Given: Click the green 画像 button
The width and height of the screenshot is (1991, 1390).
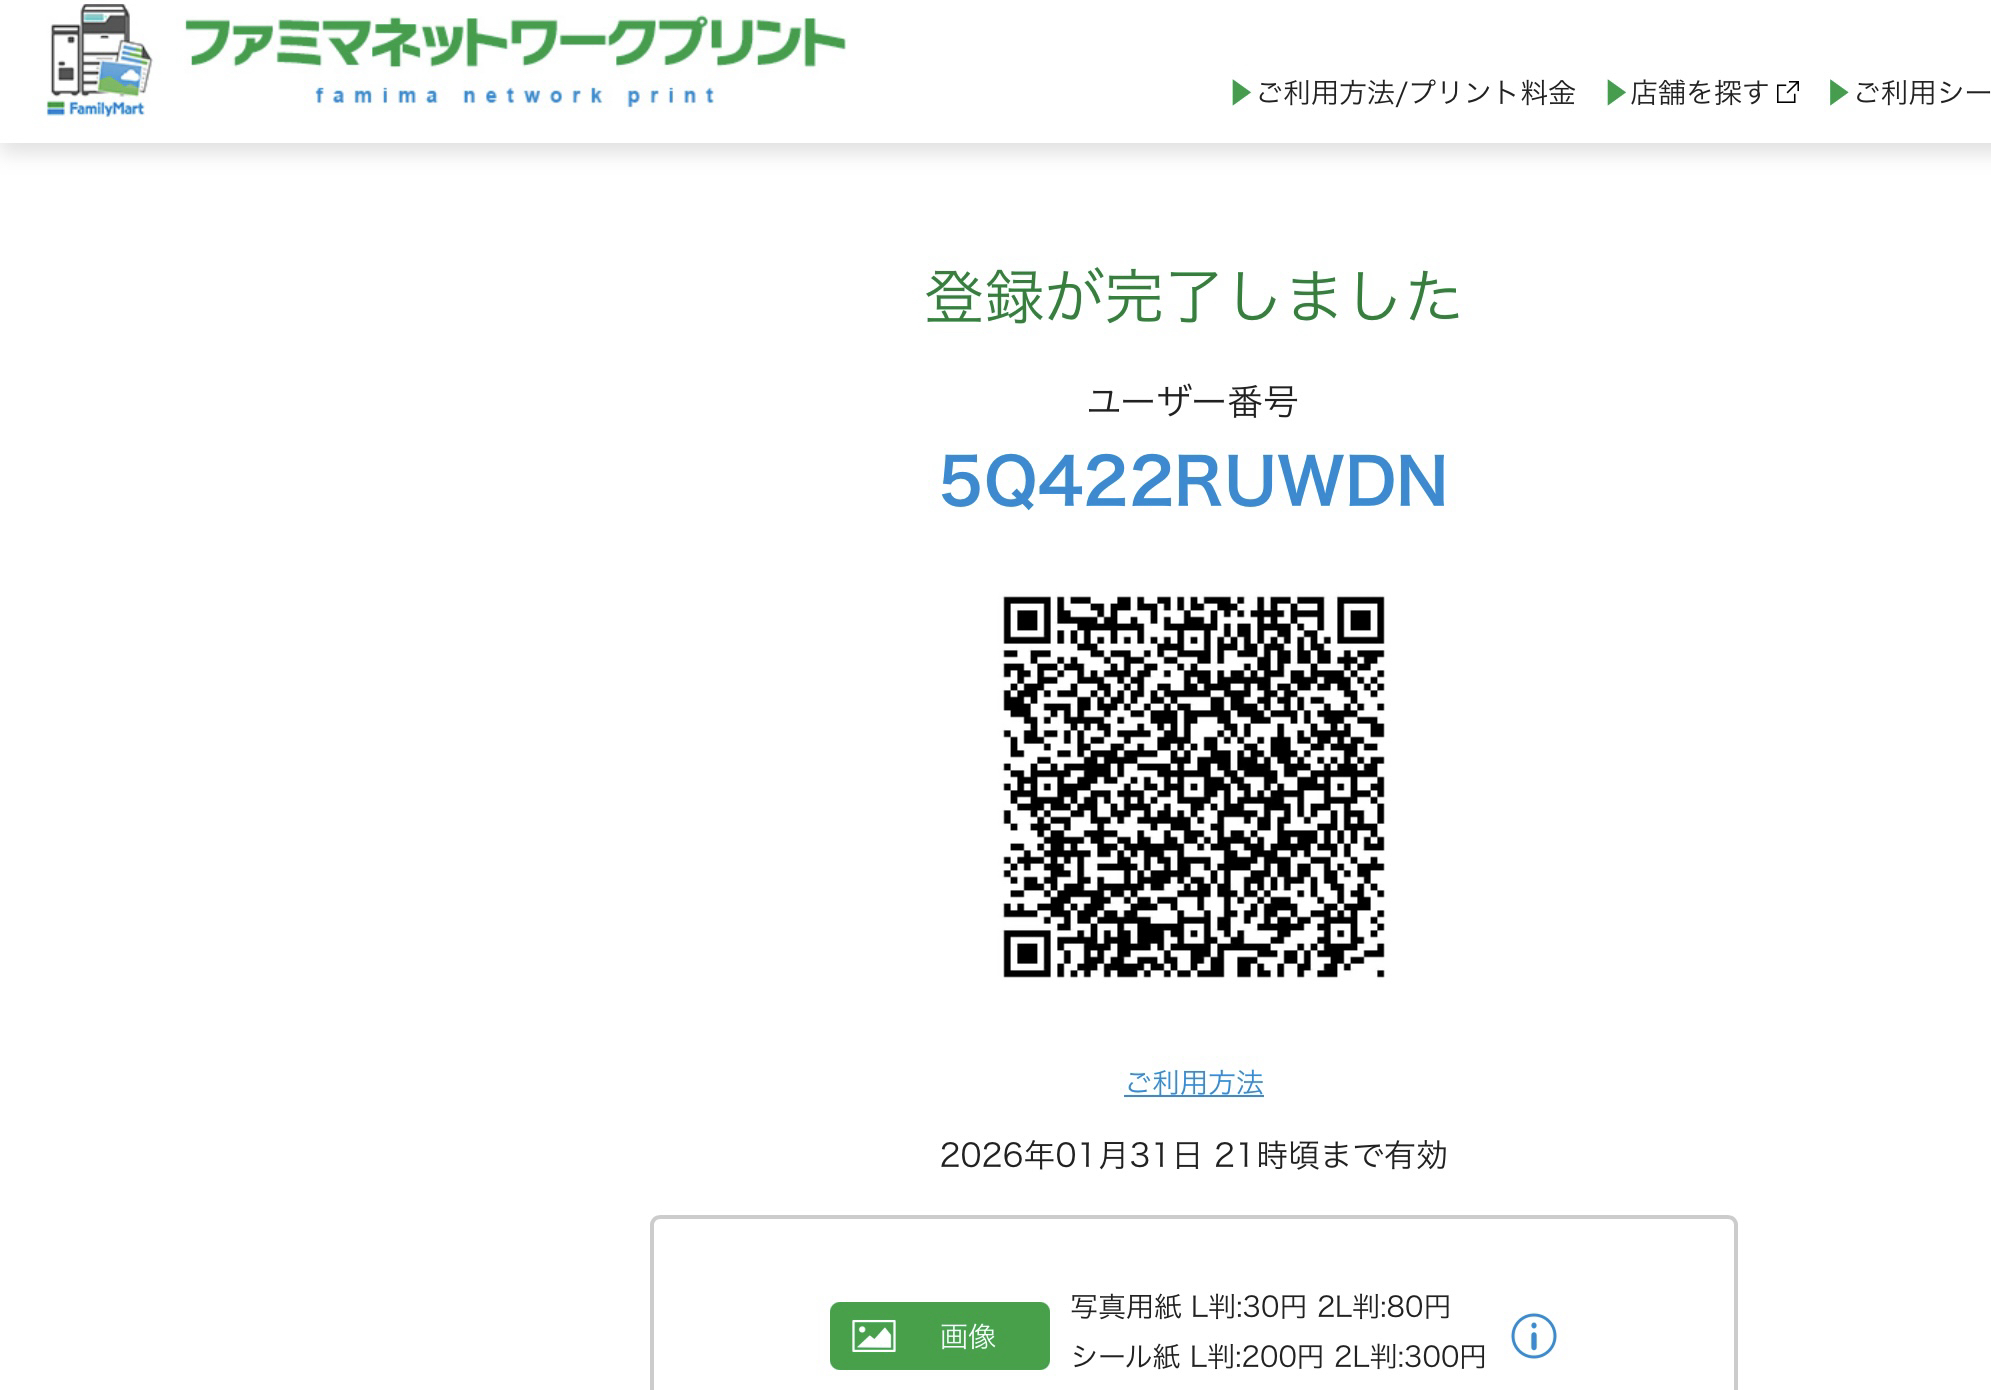Looking at the screenshot, I should click(939, 1336).
